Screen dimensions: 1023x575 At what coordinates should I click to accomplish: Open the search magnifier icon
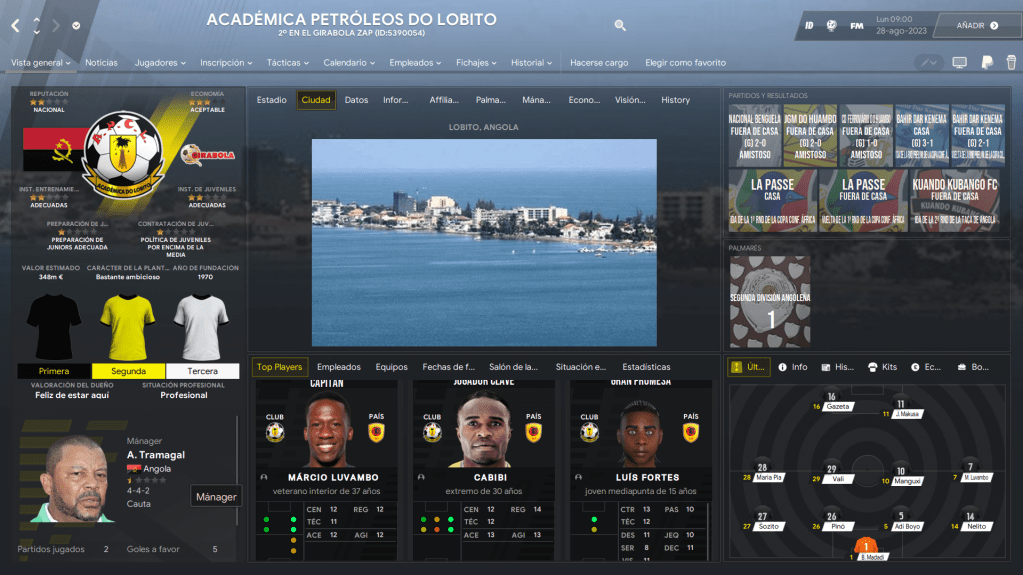620,25
